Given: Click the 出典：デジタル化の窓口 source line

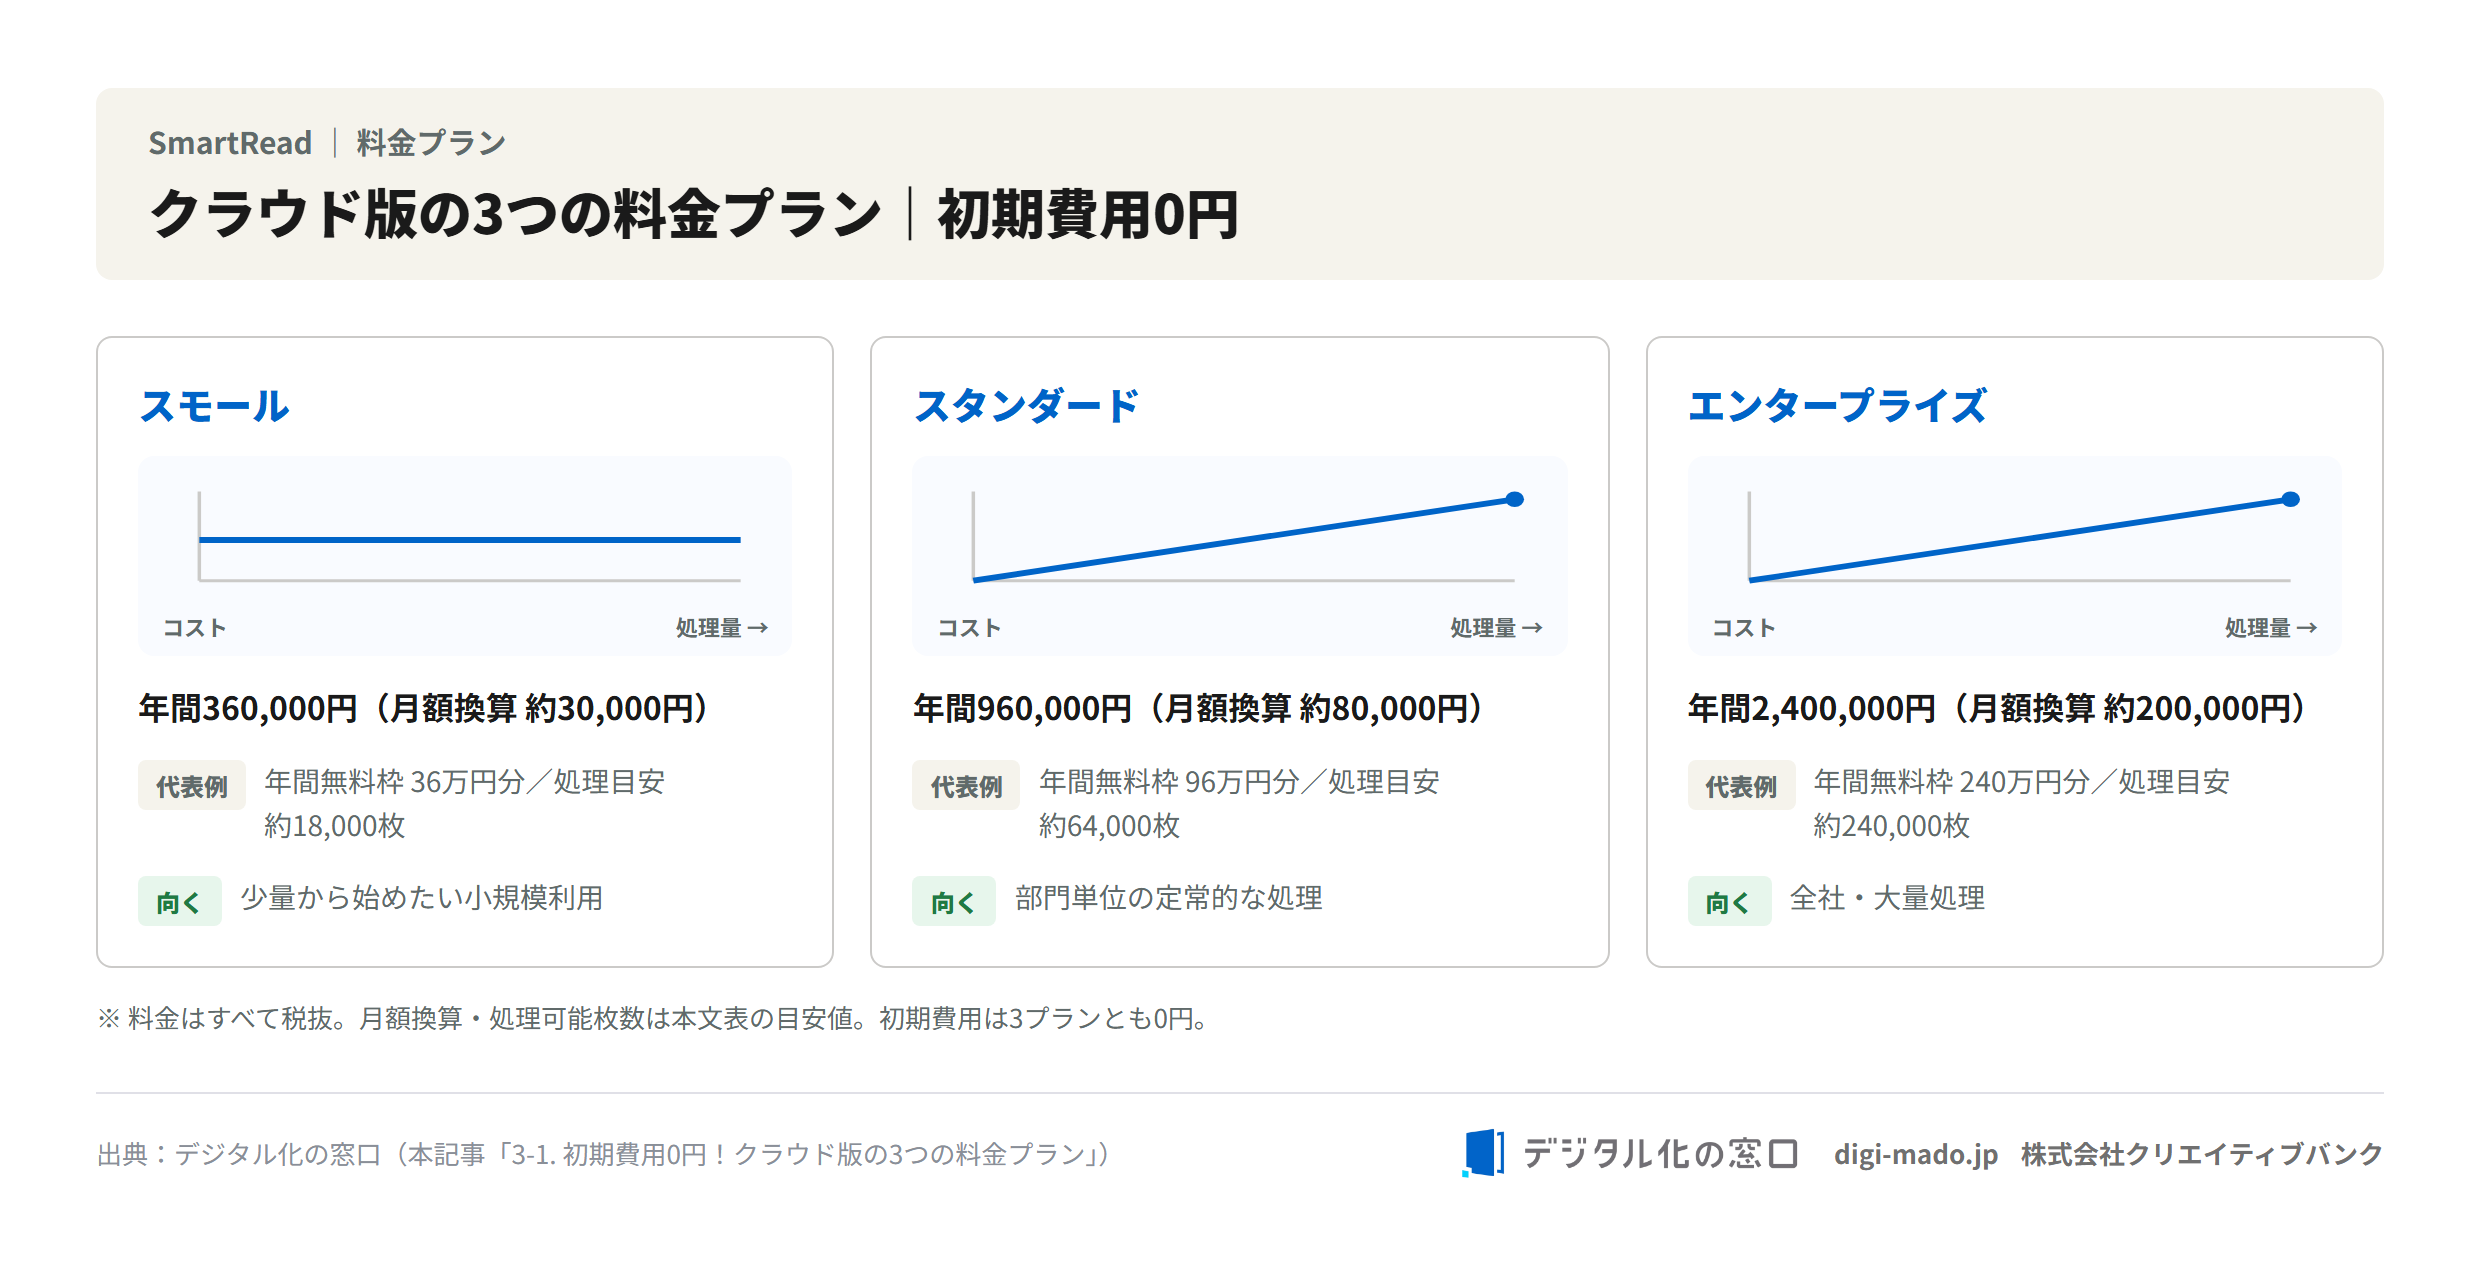Looking at the screenshot, I should [x=605, y=1155].
